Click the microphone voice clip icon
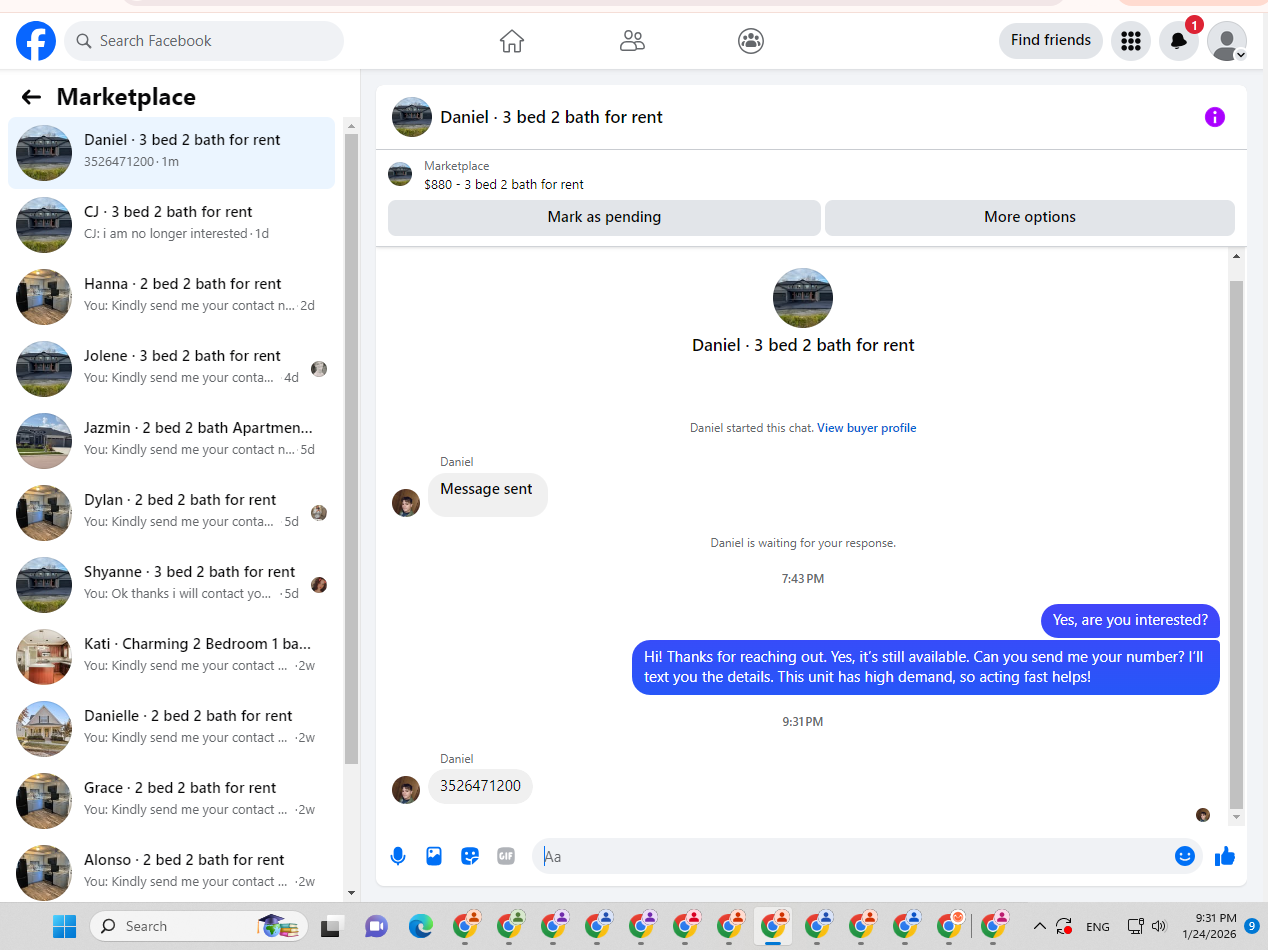 click(398, 856)
